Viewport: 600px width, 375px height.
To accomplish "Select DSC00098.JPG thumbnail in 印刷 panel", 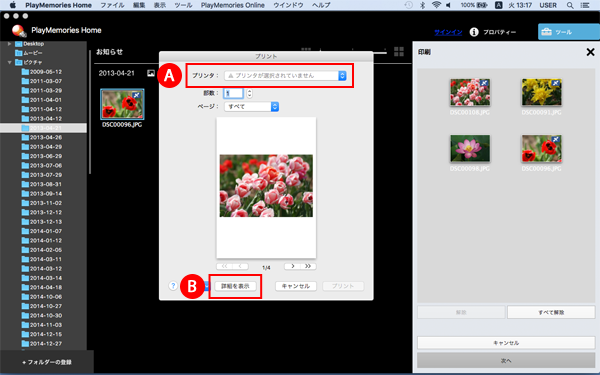I will pyautogui.click(x=470, y=148).
